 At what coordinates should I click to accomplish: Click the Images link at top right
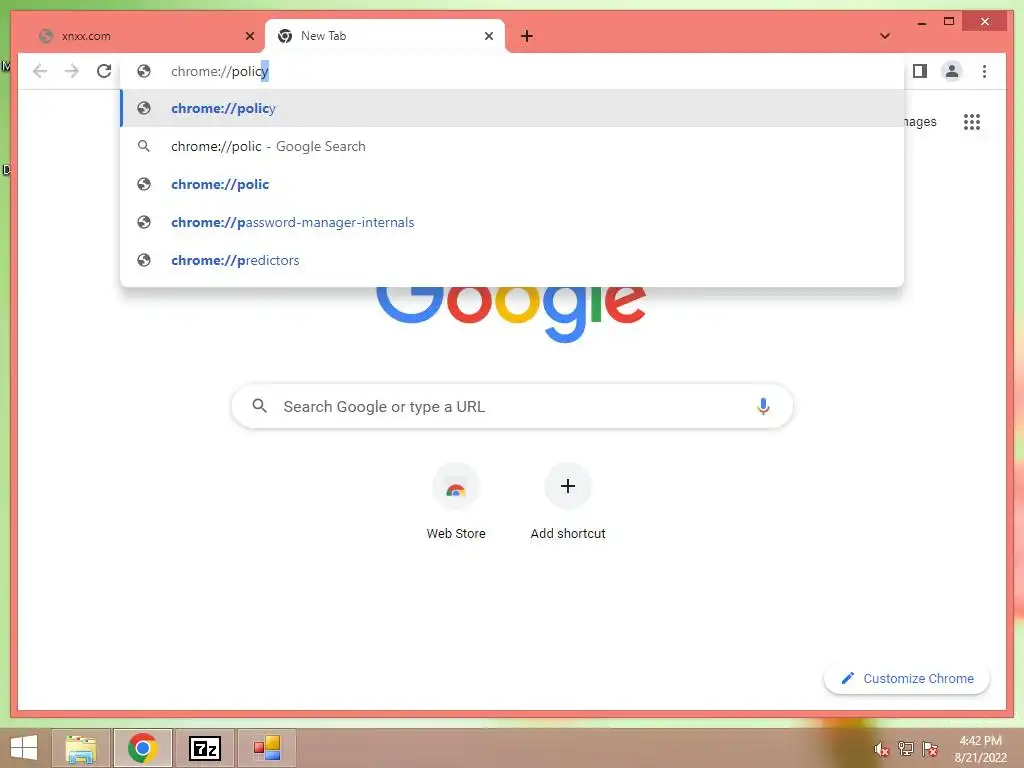pos(920,121)
